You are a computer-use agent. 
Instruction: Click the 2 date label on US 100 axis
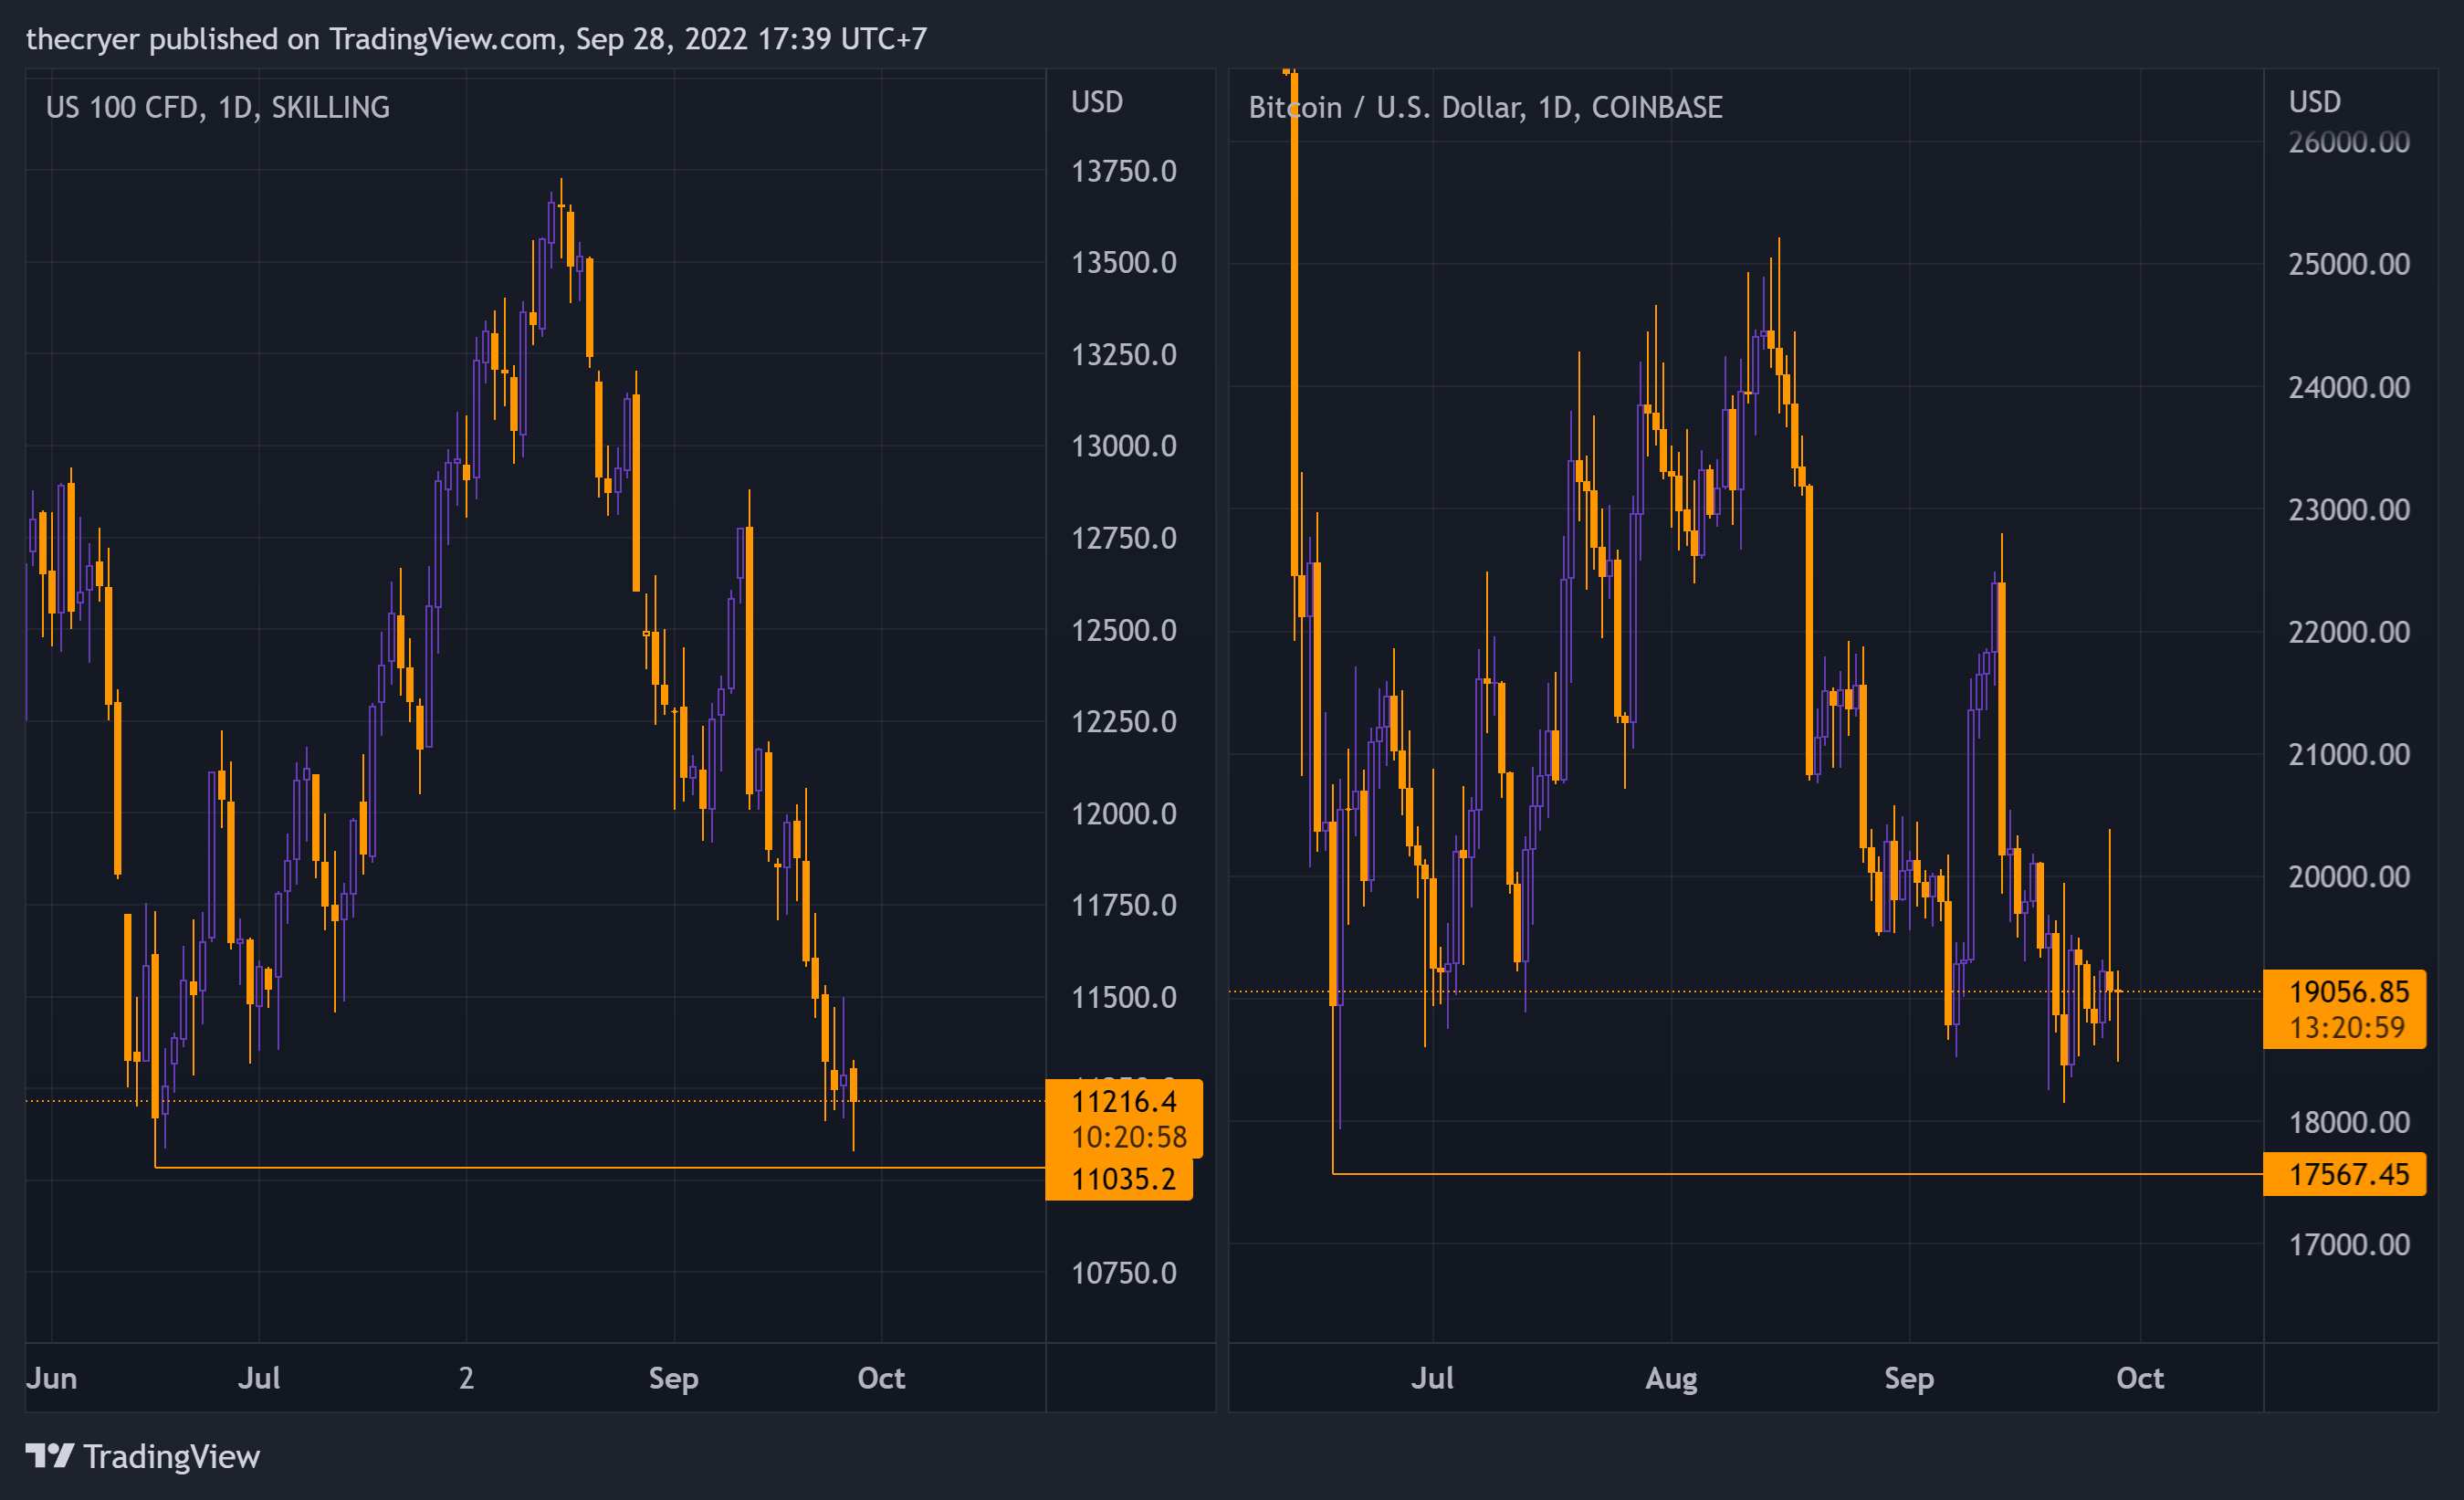point(466,1378)
